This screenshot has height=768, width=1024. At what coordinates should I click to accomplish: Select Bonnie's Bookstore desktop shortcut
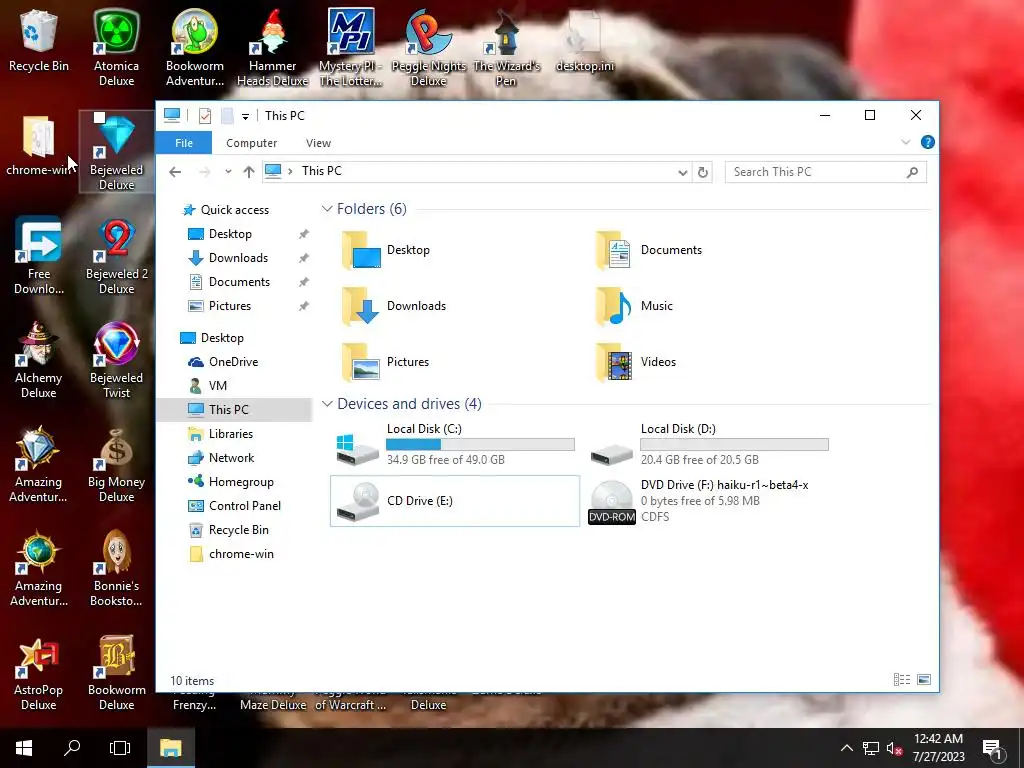[x=116, y=568]
